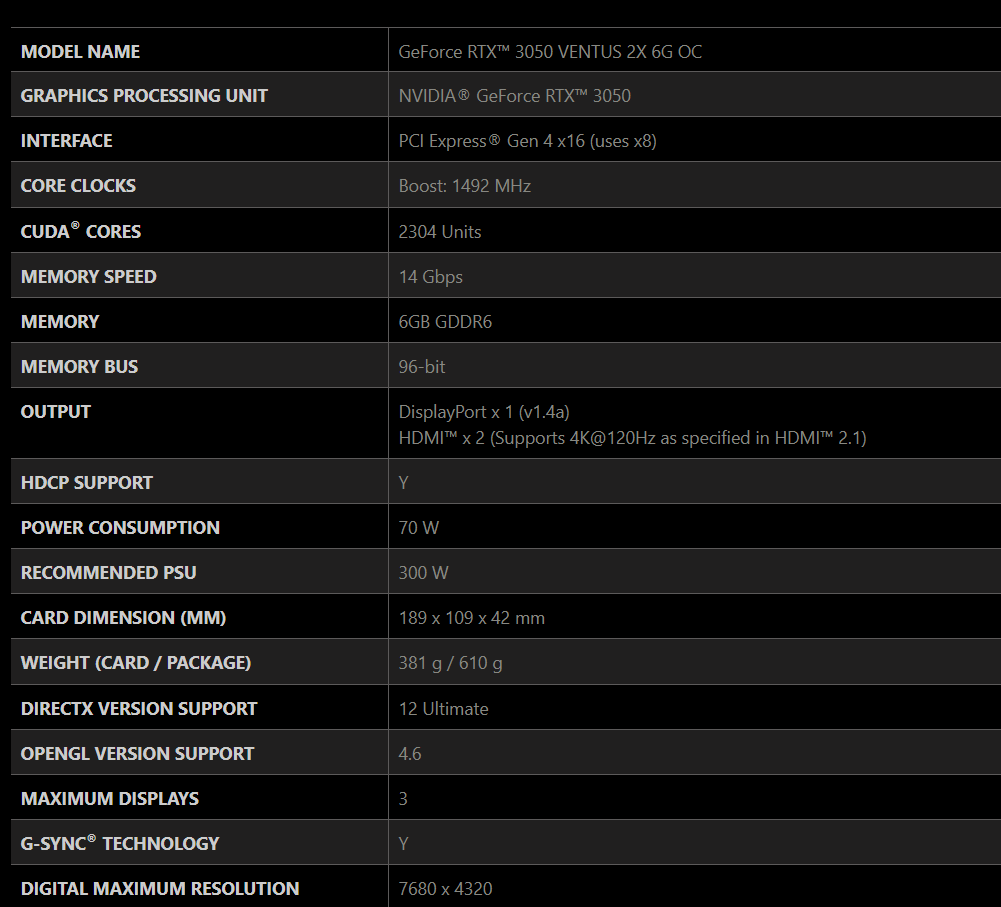This screenshot has width=1001, height=907.
Task: Select the Boost: 1492 MHz value
Action: [464, 186]
